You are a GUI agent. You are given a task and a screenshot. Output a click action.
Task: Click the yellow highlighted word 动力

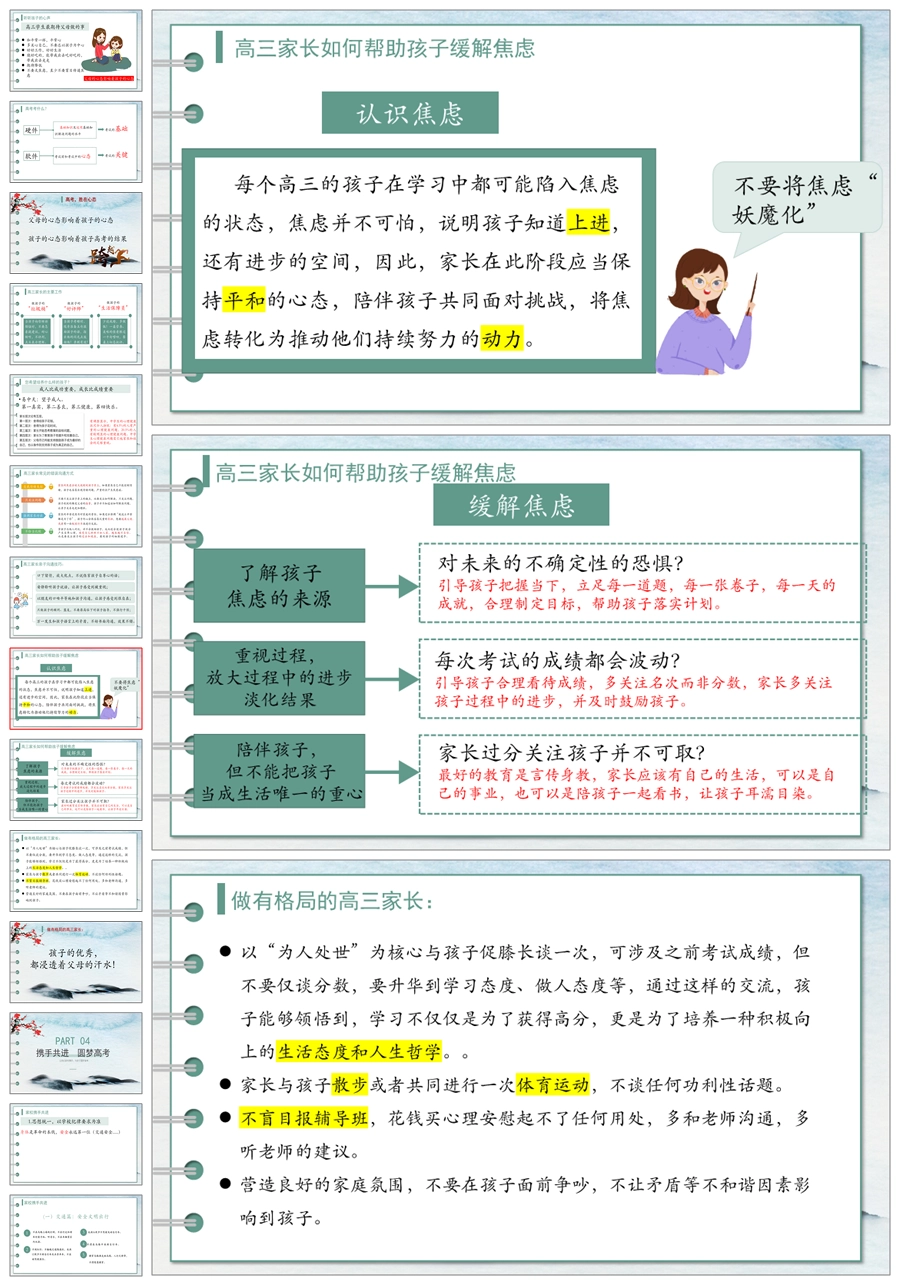coord(502,338)
